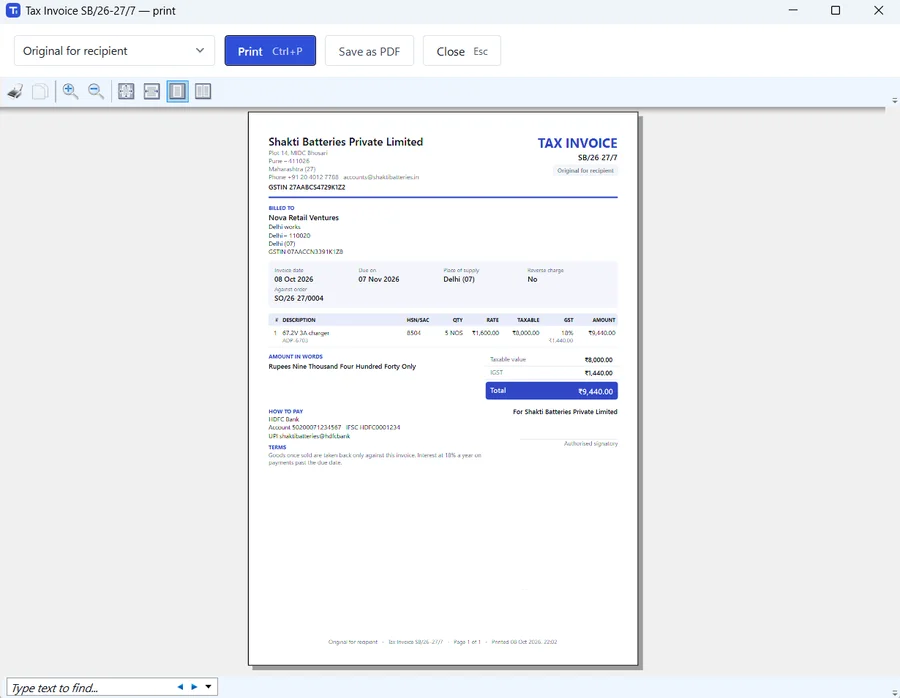
Task: Find next match with the right blue arrow
Action: pyautogui.click(x=194, y=687)
